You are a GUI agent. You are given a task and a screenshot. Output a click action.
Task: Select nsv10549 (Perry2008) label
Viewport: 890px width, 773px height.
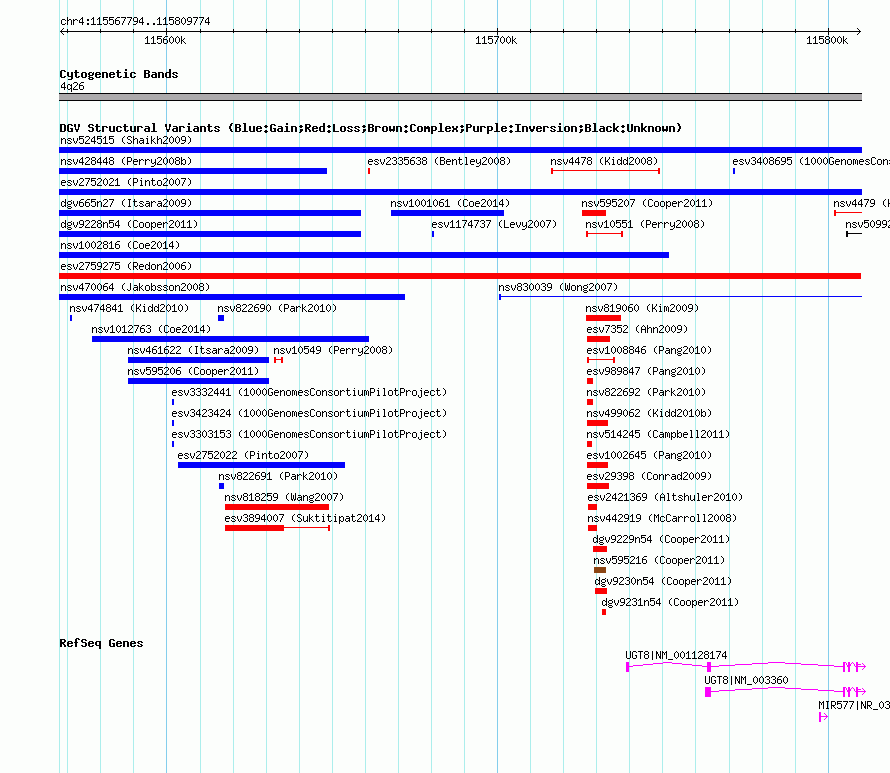pos(333,350)
